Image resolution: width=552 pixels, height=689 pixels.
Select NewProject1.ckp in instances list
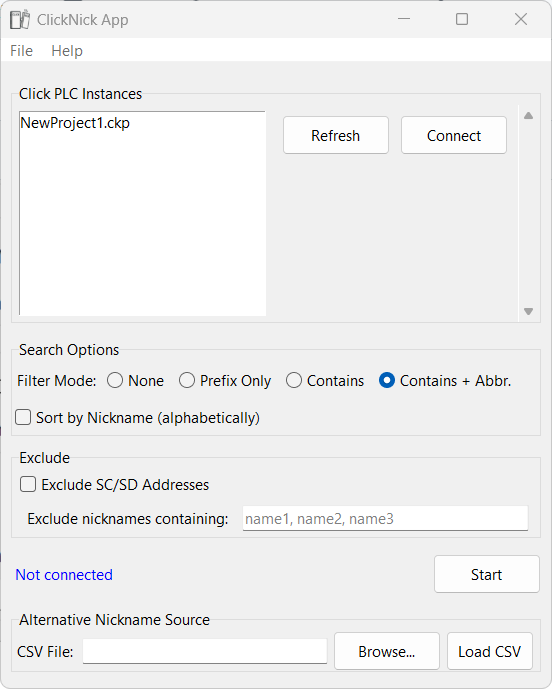[x=75, y=123]
